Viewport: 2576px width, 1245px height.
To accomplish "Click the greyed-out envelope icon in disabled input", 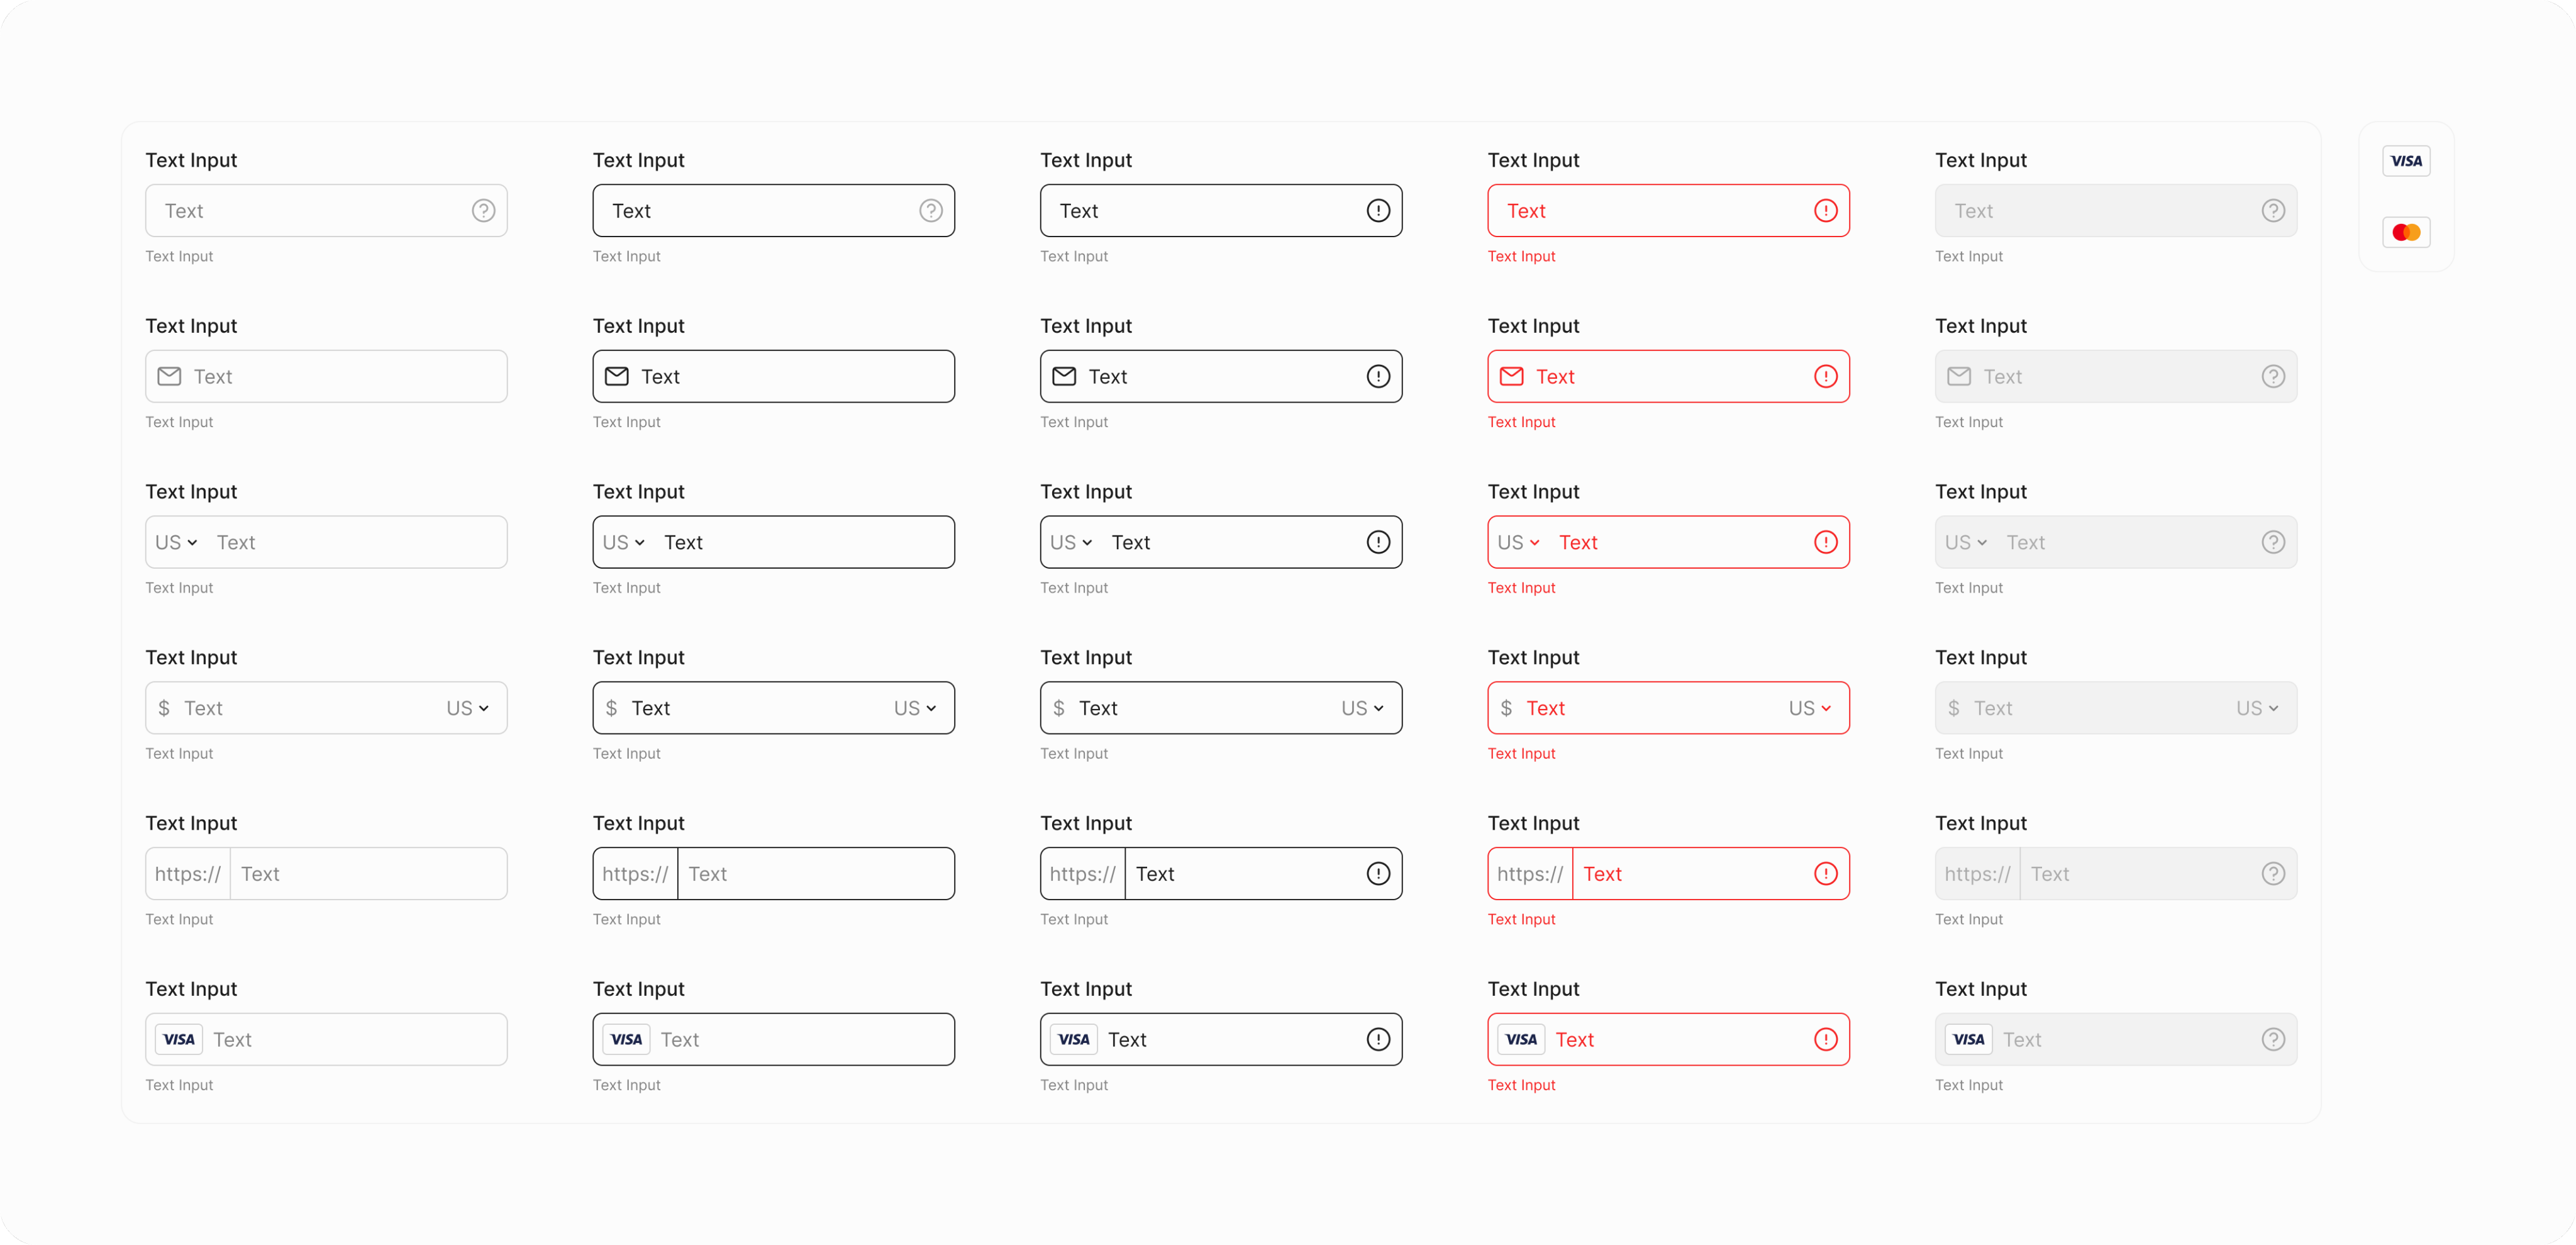I will pyautogui.click(x=1959, y=376).
